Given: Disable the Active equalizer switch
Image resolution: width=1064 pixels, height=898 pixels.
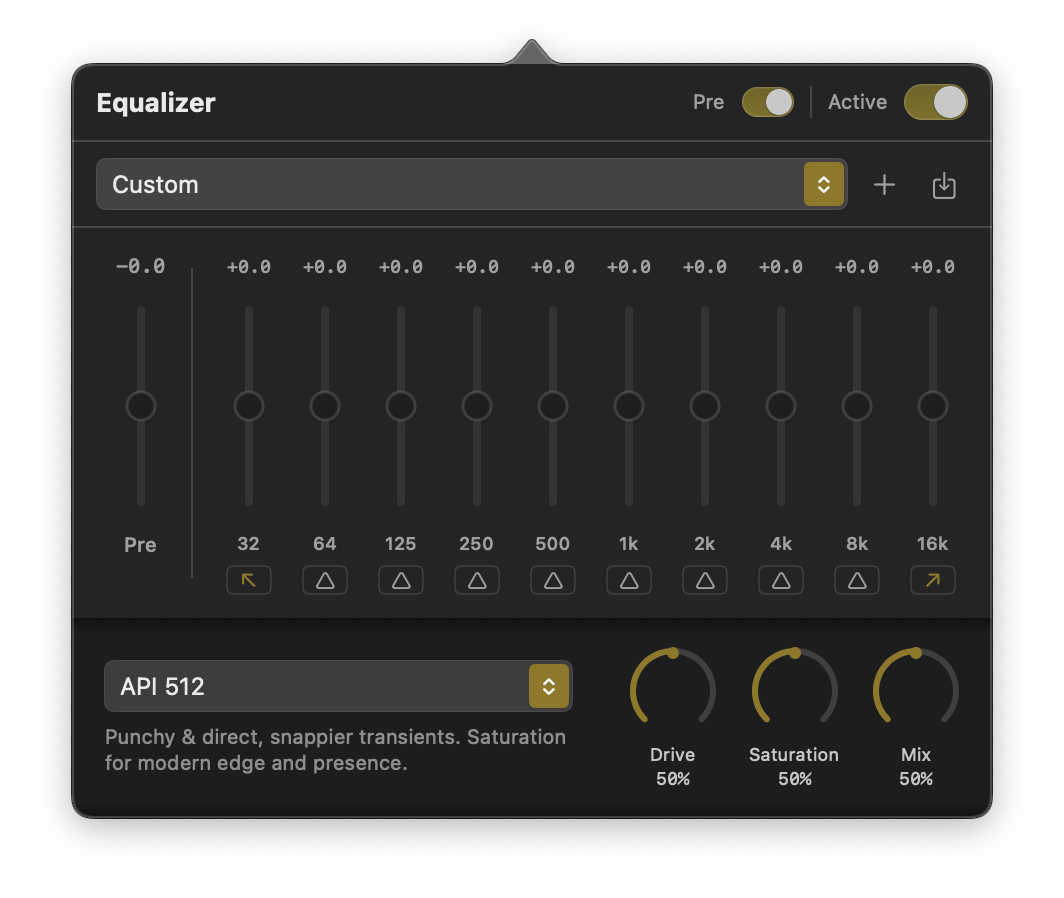Looking at the screenshot, I should click(x=935, y=102).
